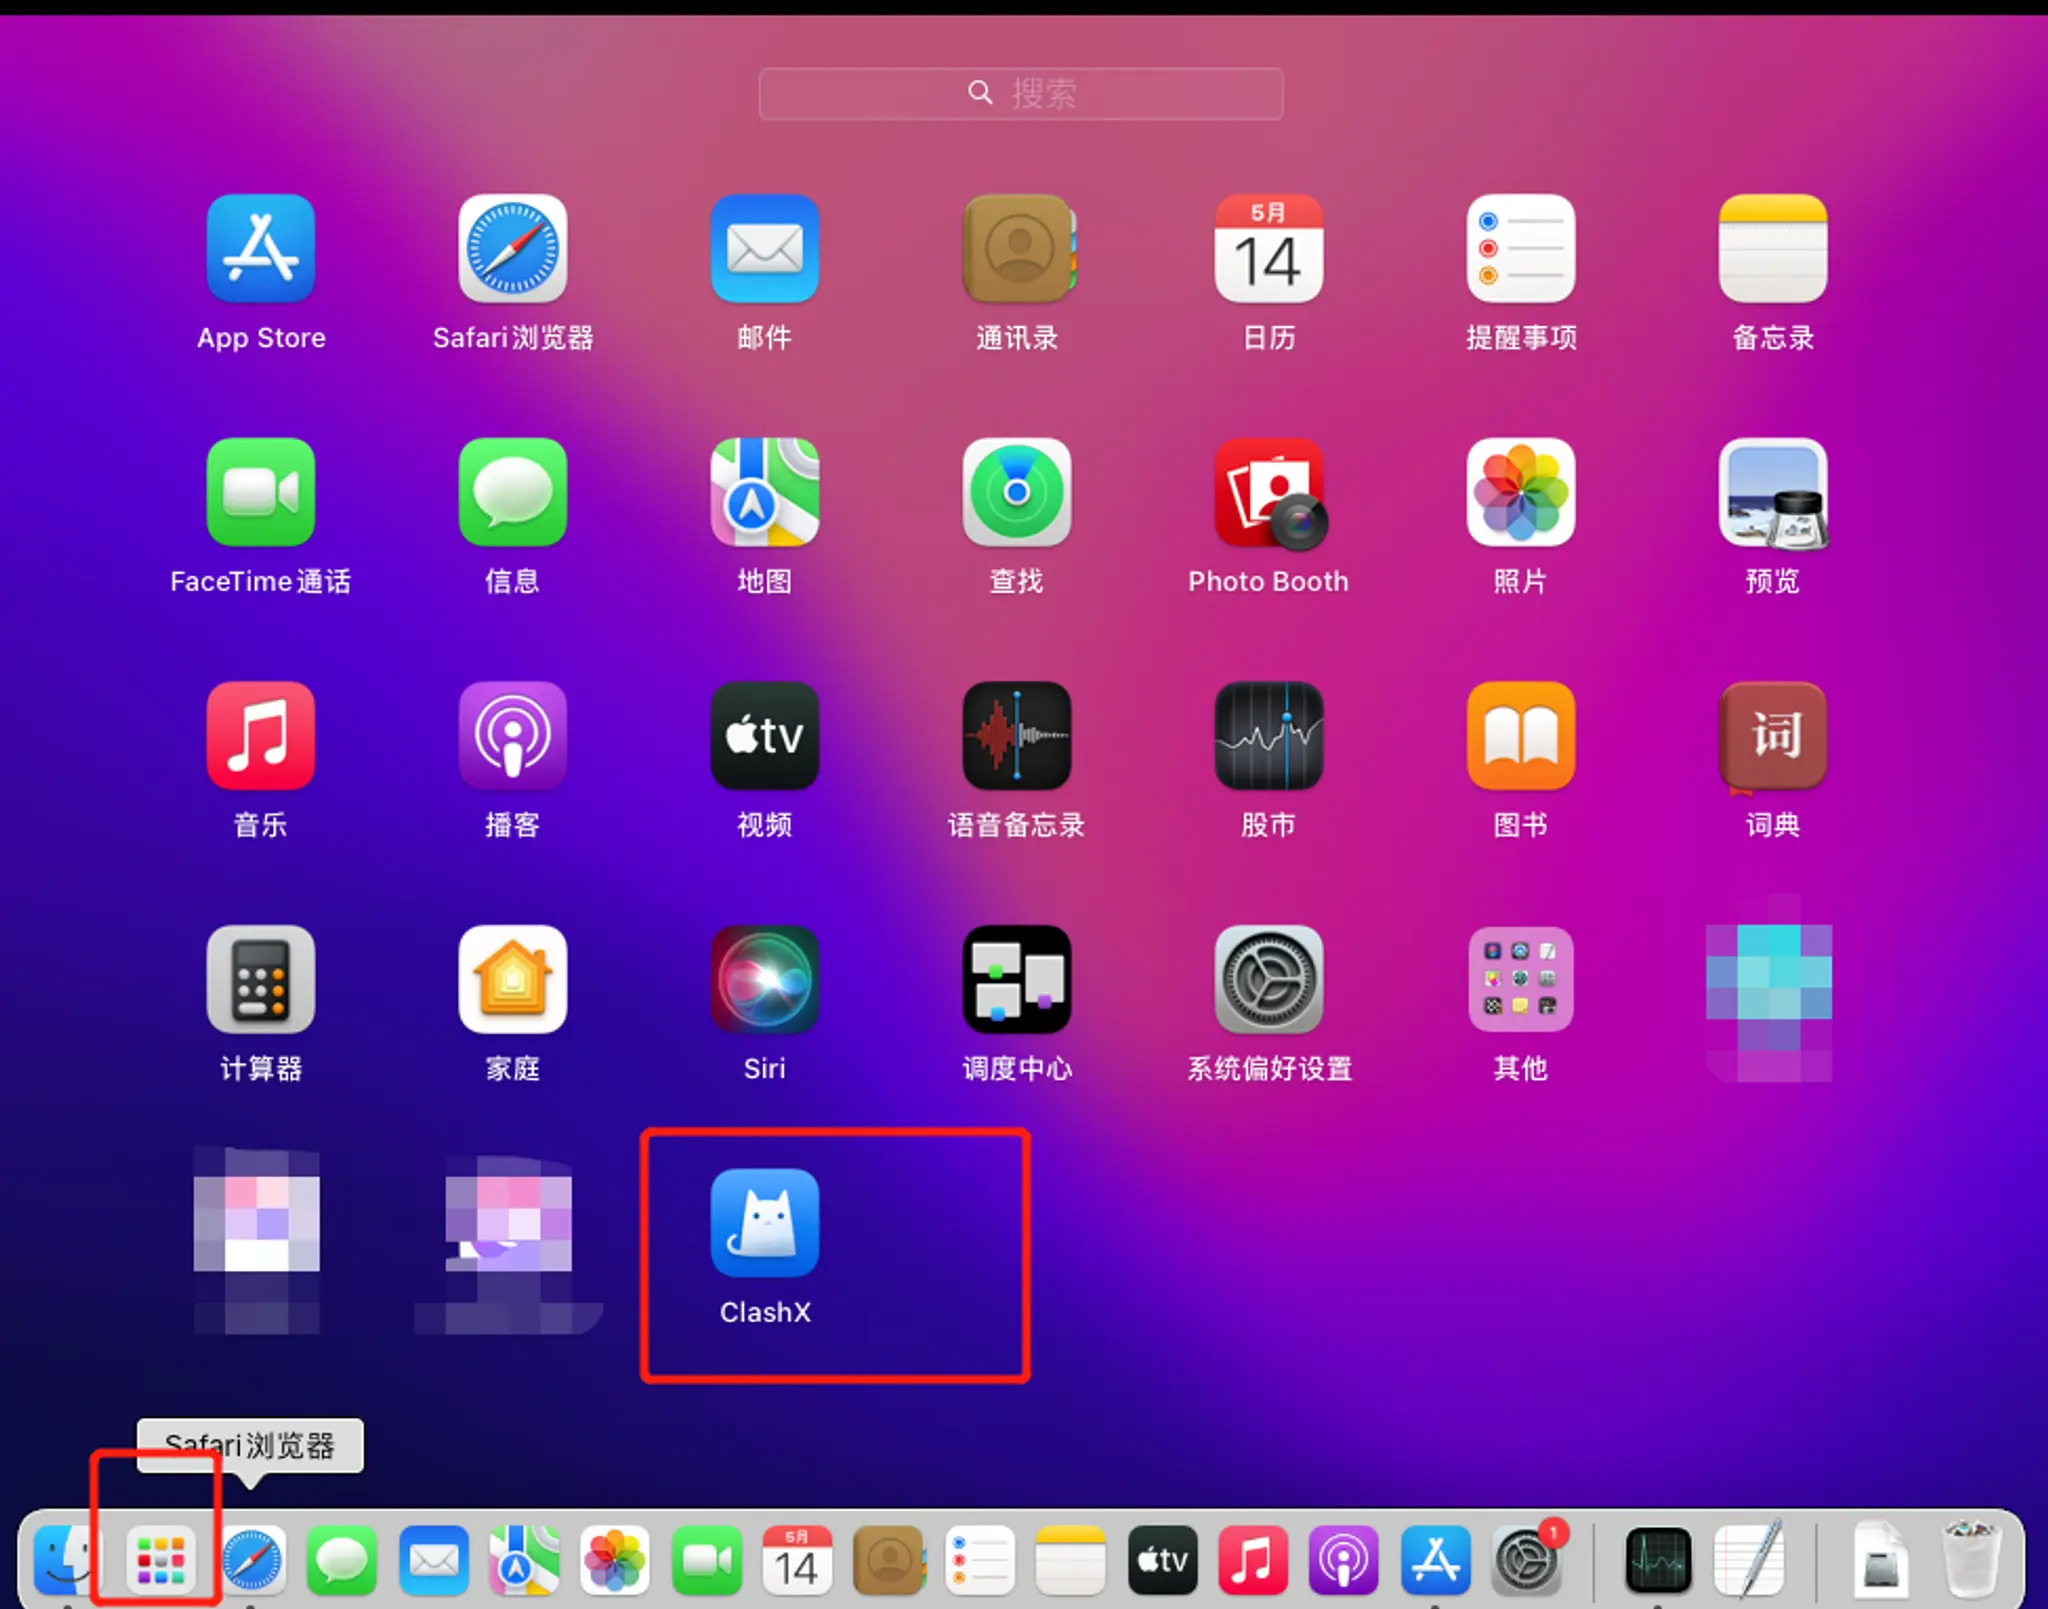2048x1609 pixels.
Task: Open the Preview (预览) app
Action: (x=1772, y=492)
